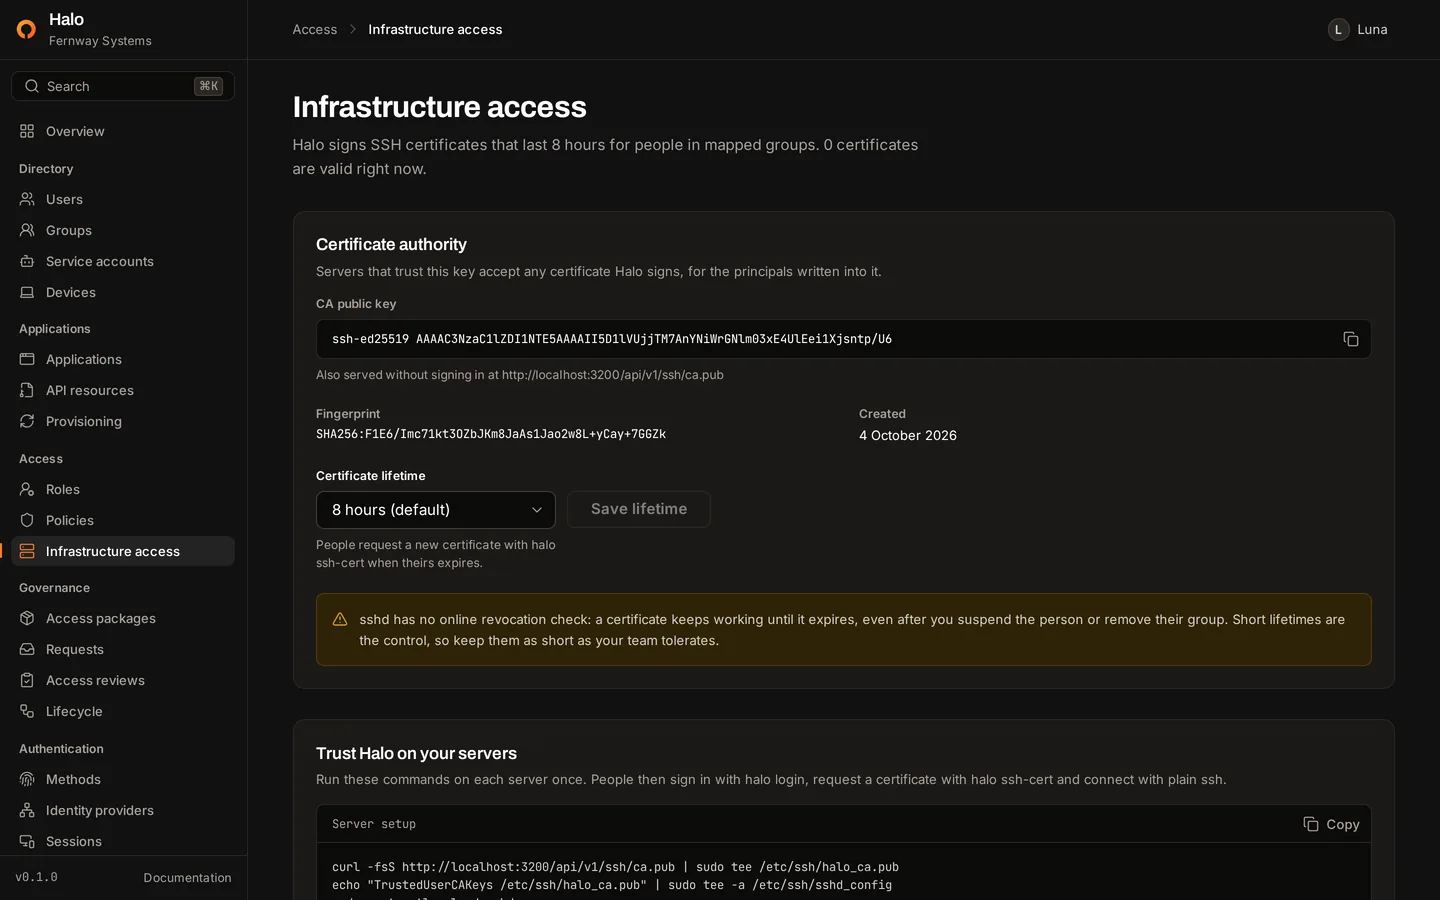Open the Certificate lifetime dropdown

tap(436, 510)
